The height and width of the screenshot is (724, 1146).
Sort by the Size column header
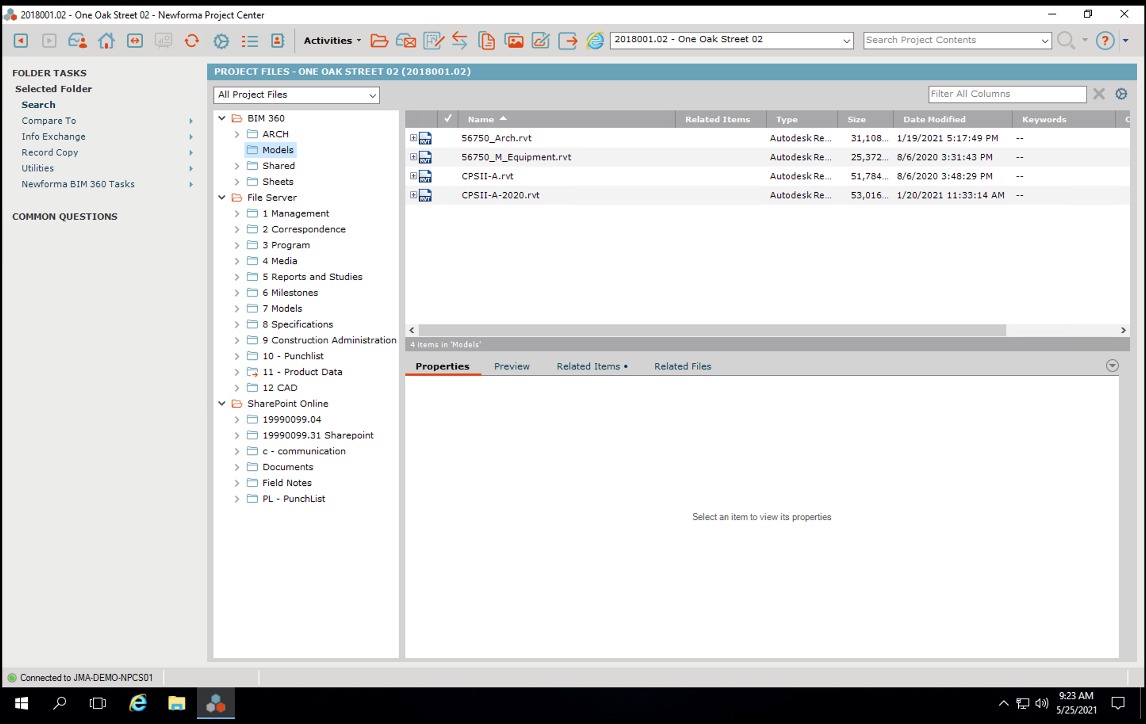[865, 118]
